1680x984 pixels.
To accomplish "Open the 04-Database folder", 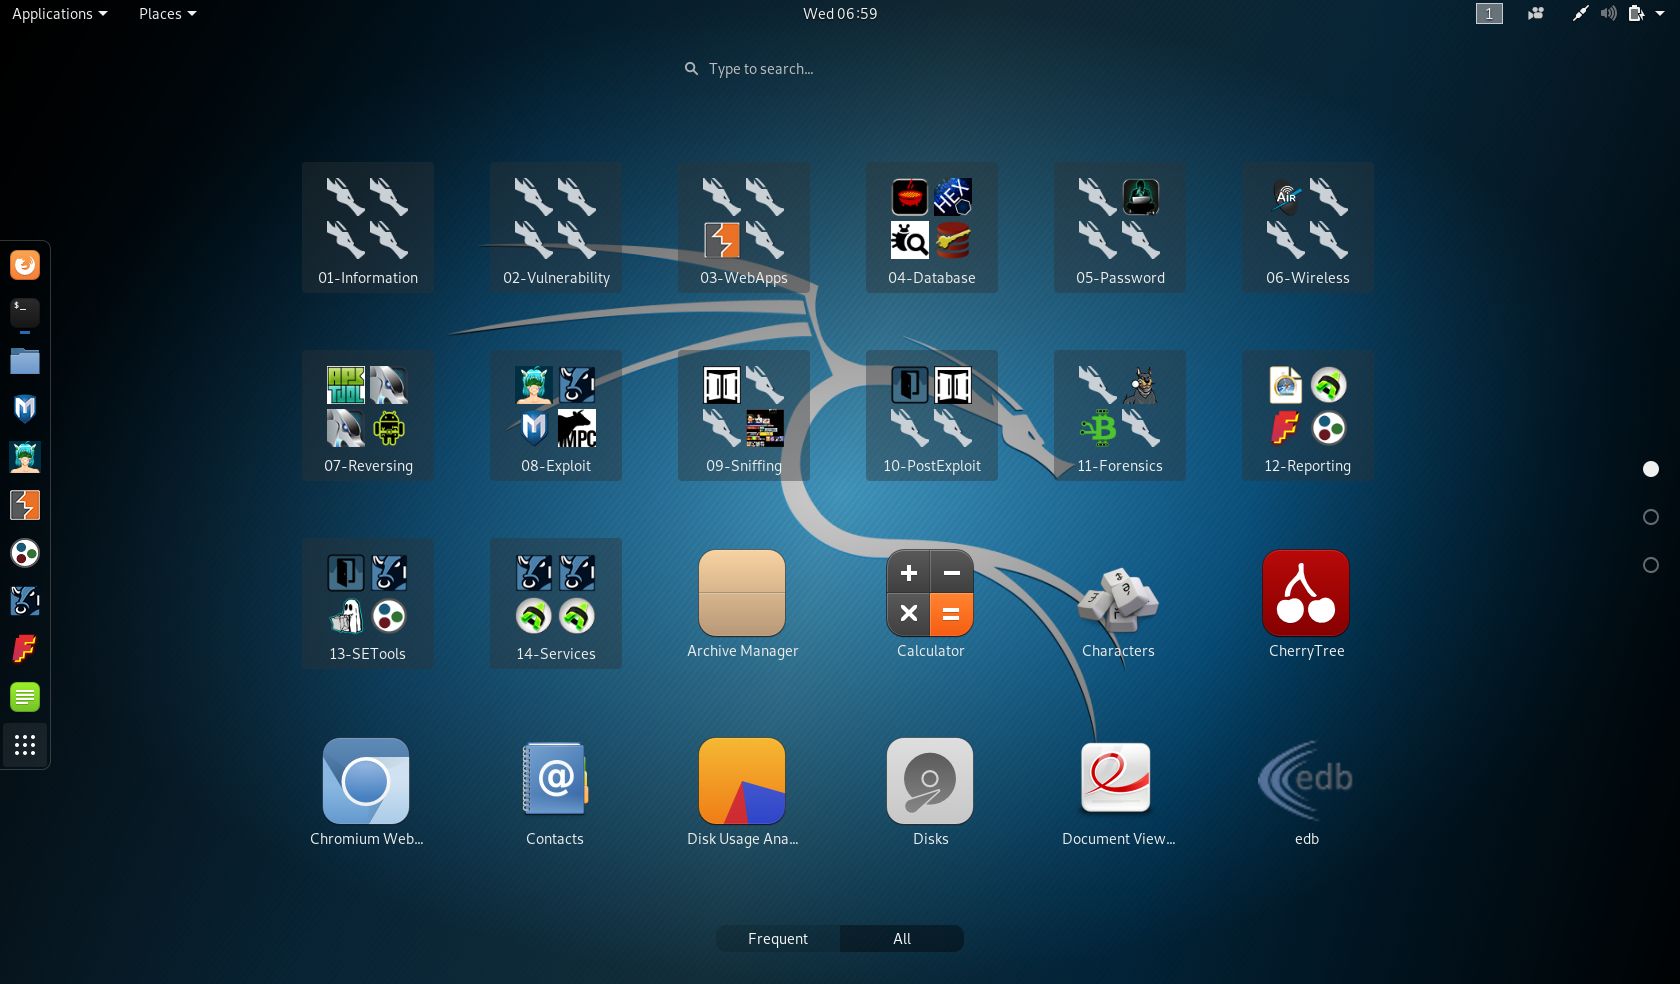I will coord(932,228).
